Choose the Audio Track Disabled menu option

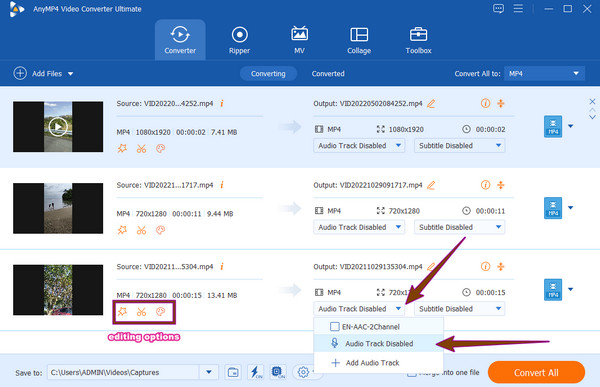378,343
